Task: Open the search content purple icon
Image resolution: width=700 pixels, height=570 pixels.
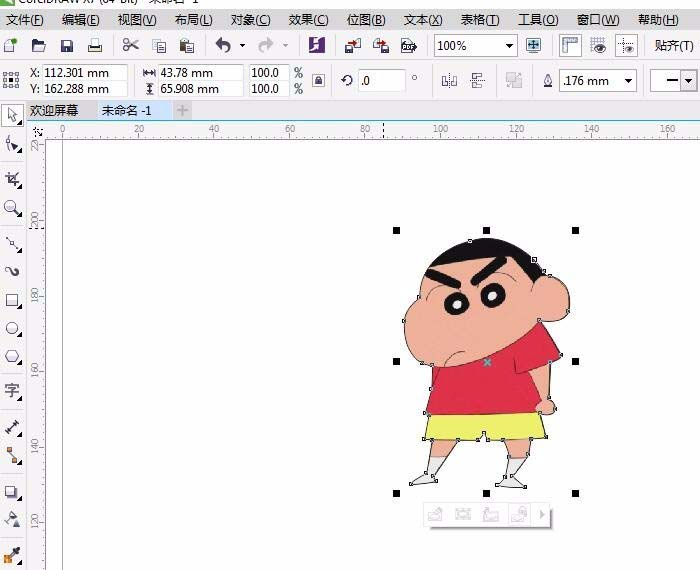Action: pos(317,45)
